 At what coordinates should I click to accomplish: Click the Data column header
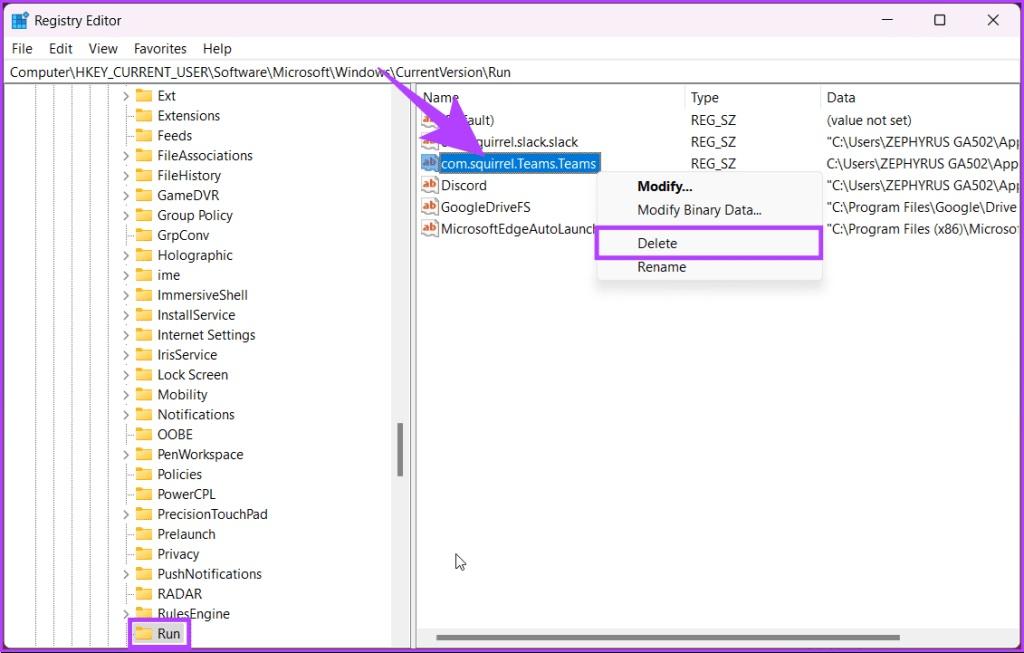(841, 97)
